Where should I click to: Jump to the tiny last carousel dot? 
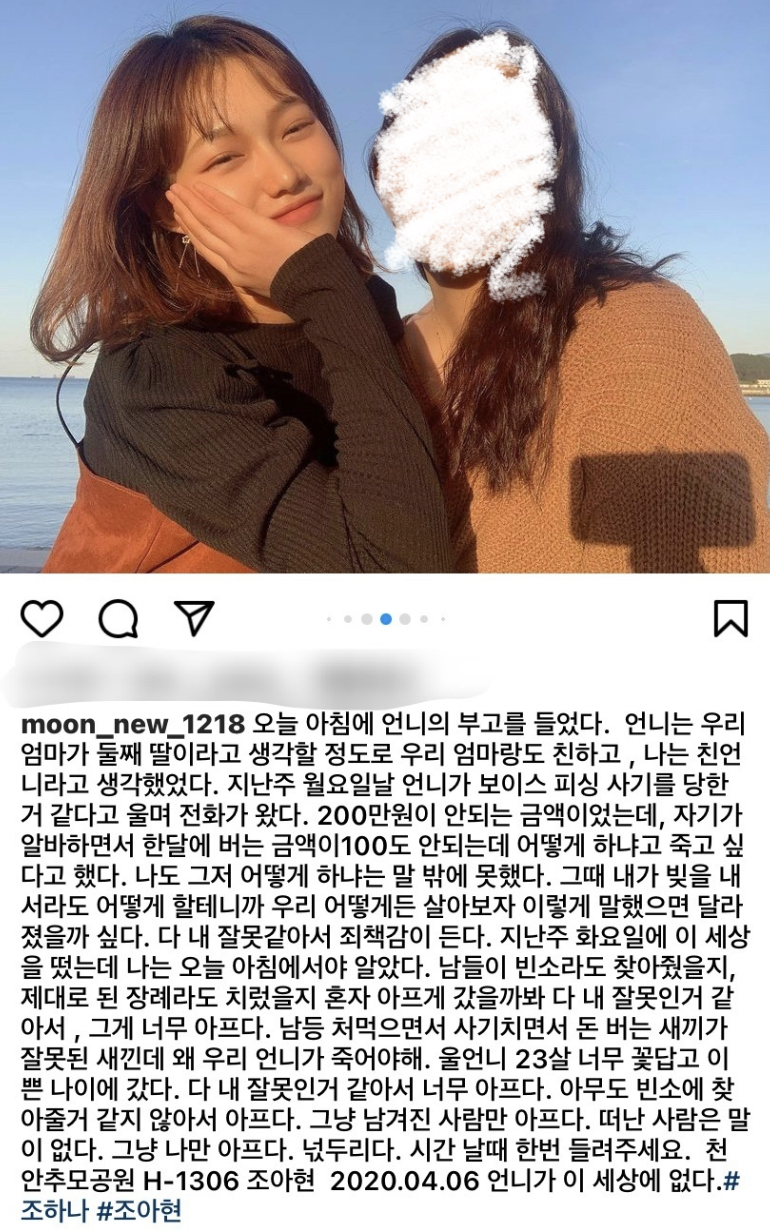point(442,619)
